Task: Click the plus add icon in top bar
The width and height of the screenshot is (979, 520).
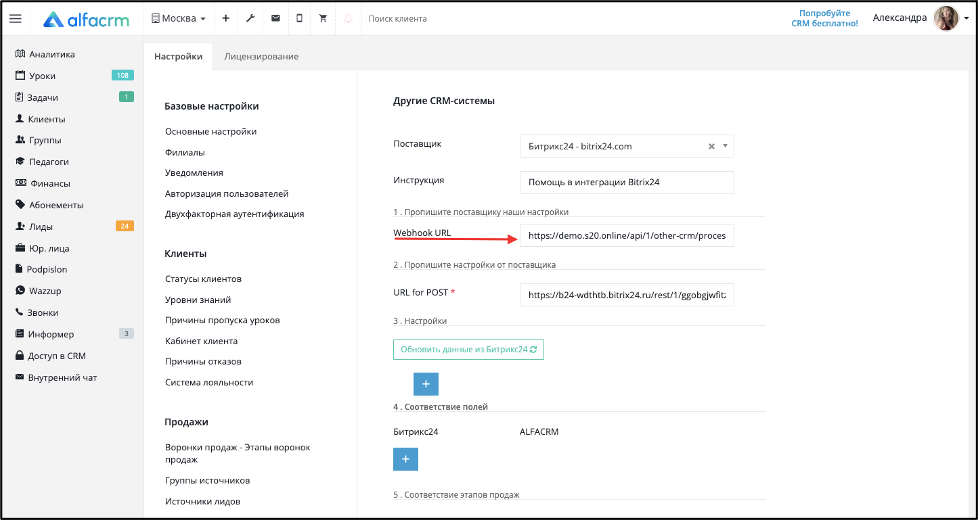Action: point(225,19)
